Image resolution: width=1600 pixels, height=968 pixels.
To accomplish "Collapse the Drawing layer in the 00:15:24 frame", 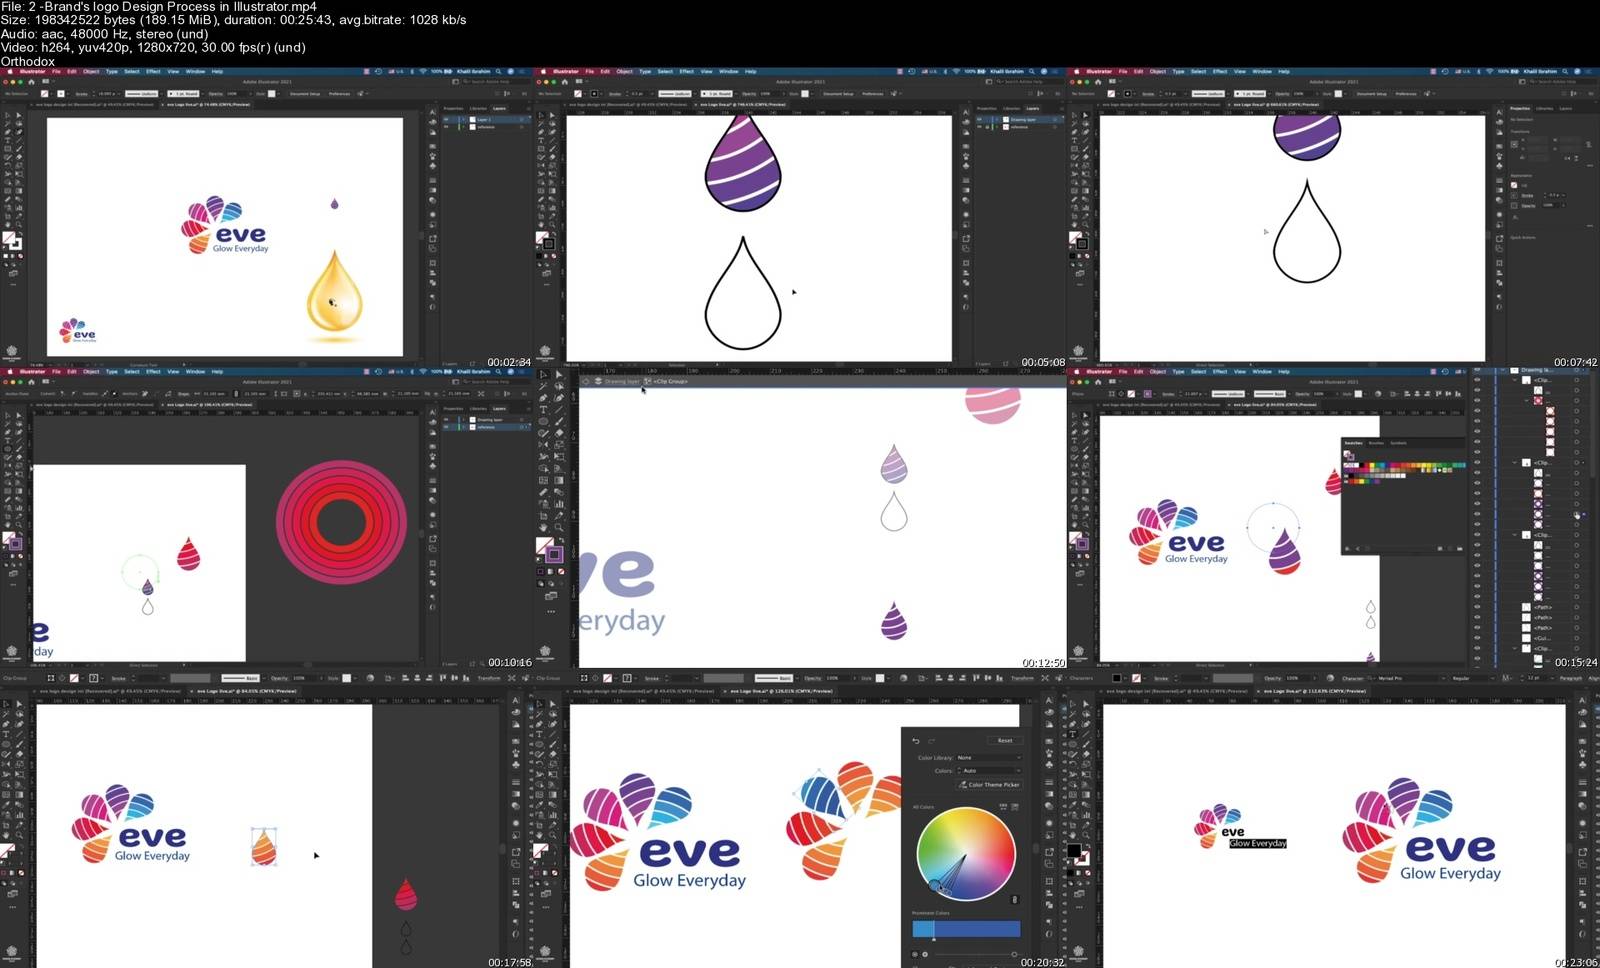I will coord(1502,370).
